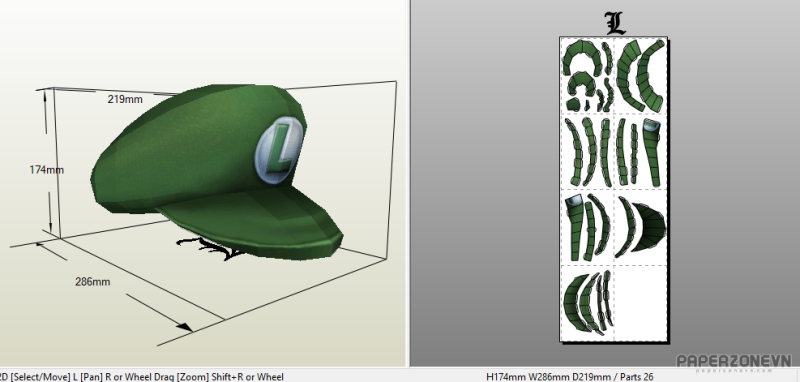Select the brim arc pieces on the top-left page
Image resolution: width=800 pixels, height=382 pixels.
(587, 76)
